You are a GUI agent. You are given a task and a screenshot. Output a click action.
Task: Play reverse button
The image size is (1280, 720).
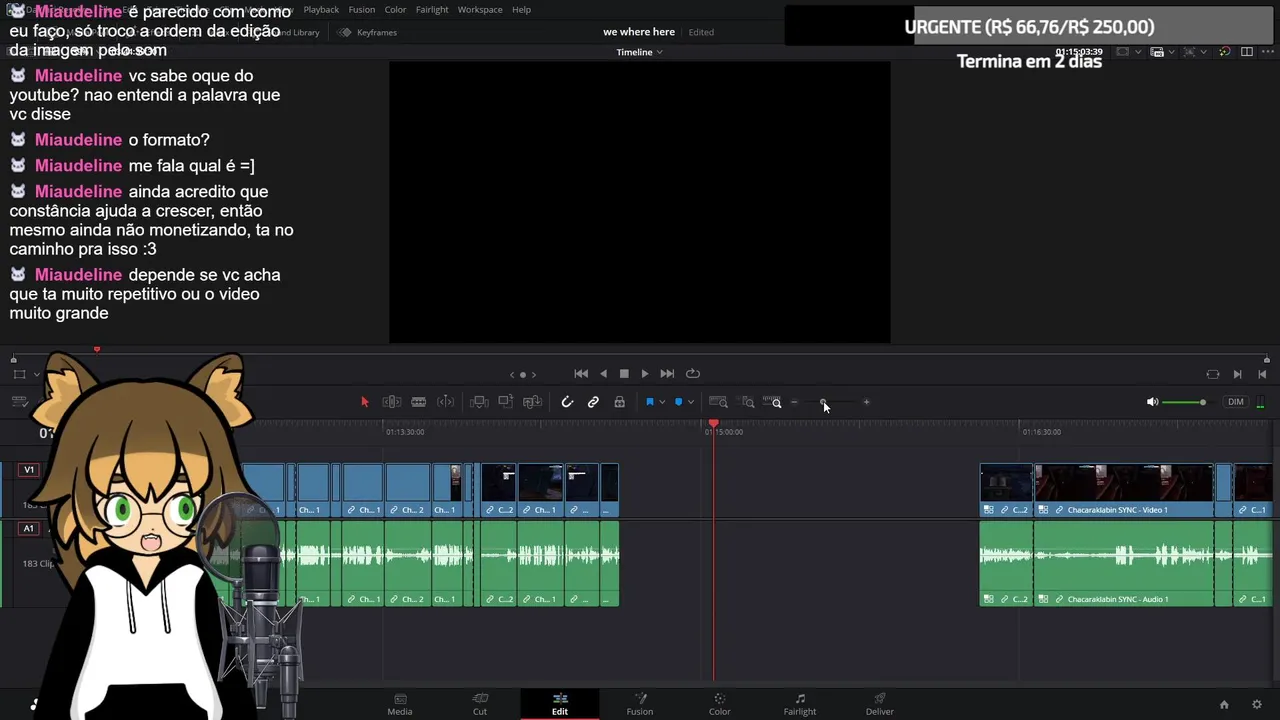point(603,374)
